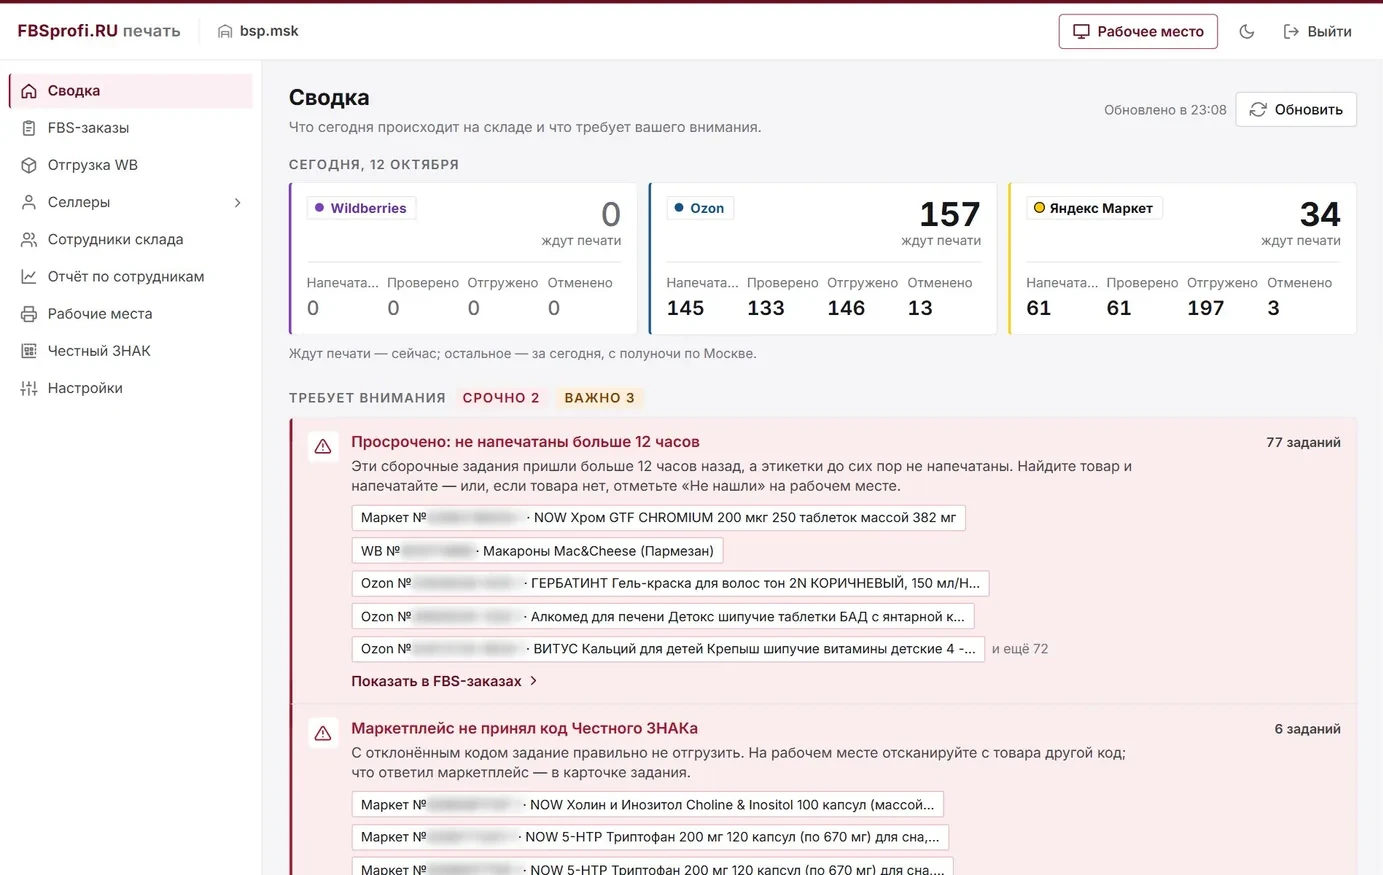1383x875 pixels.
Task: Click the chevron after Показать в FBS-заказах
Action: tap(534, 681)
